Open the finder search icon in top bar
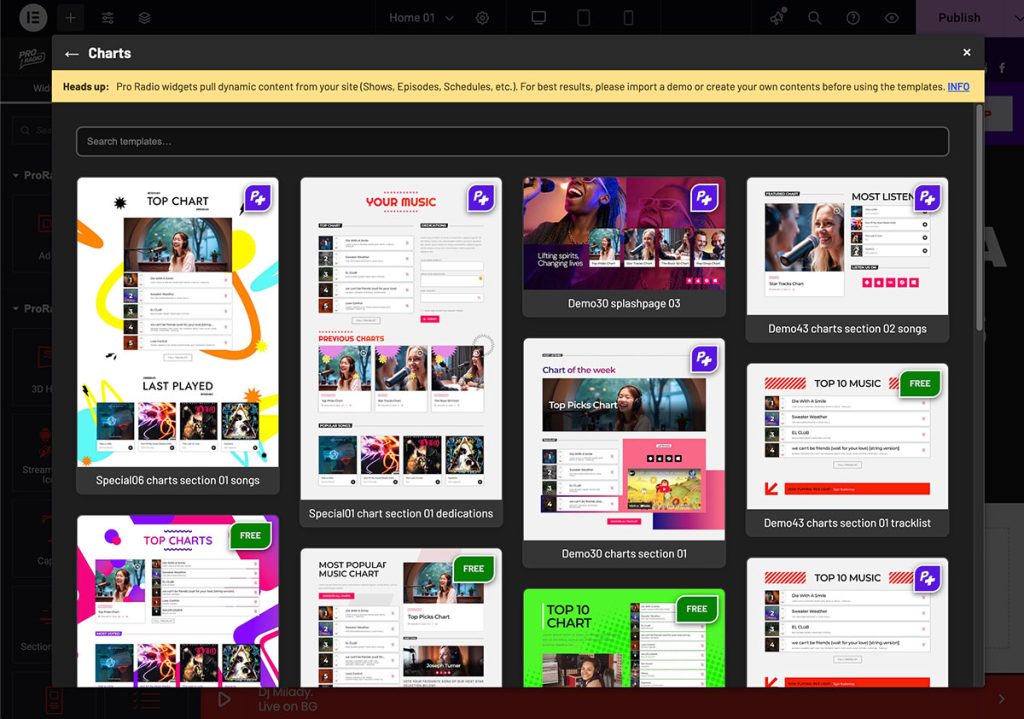1024x719 pixels. coord(815,18)
